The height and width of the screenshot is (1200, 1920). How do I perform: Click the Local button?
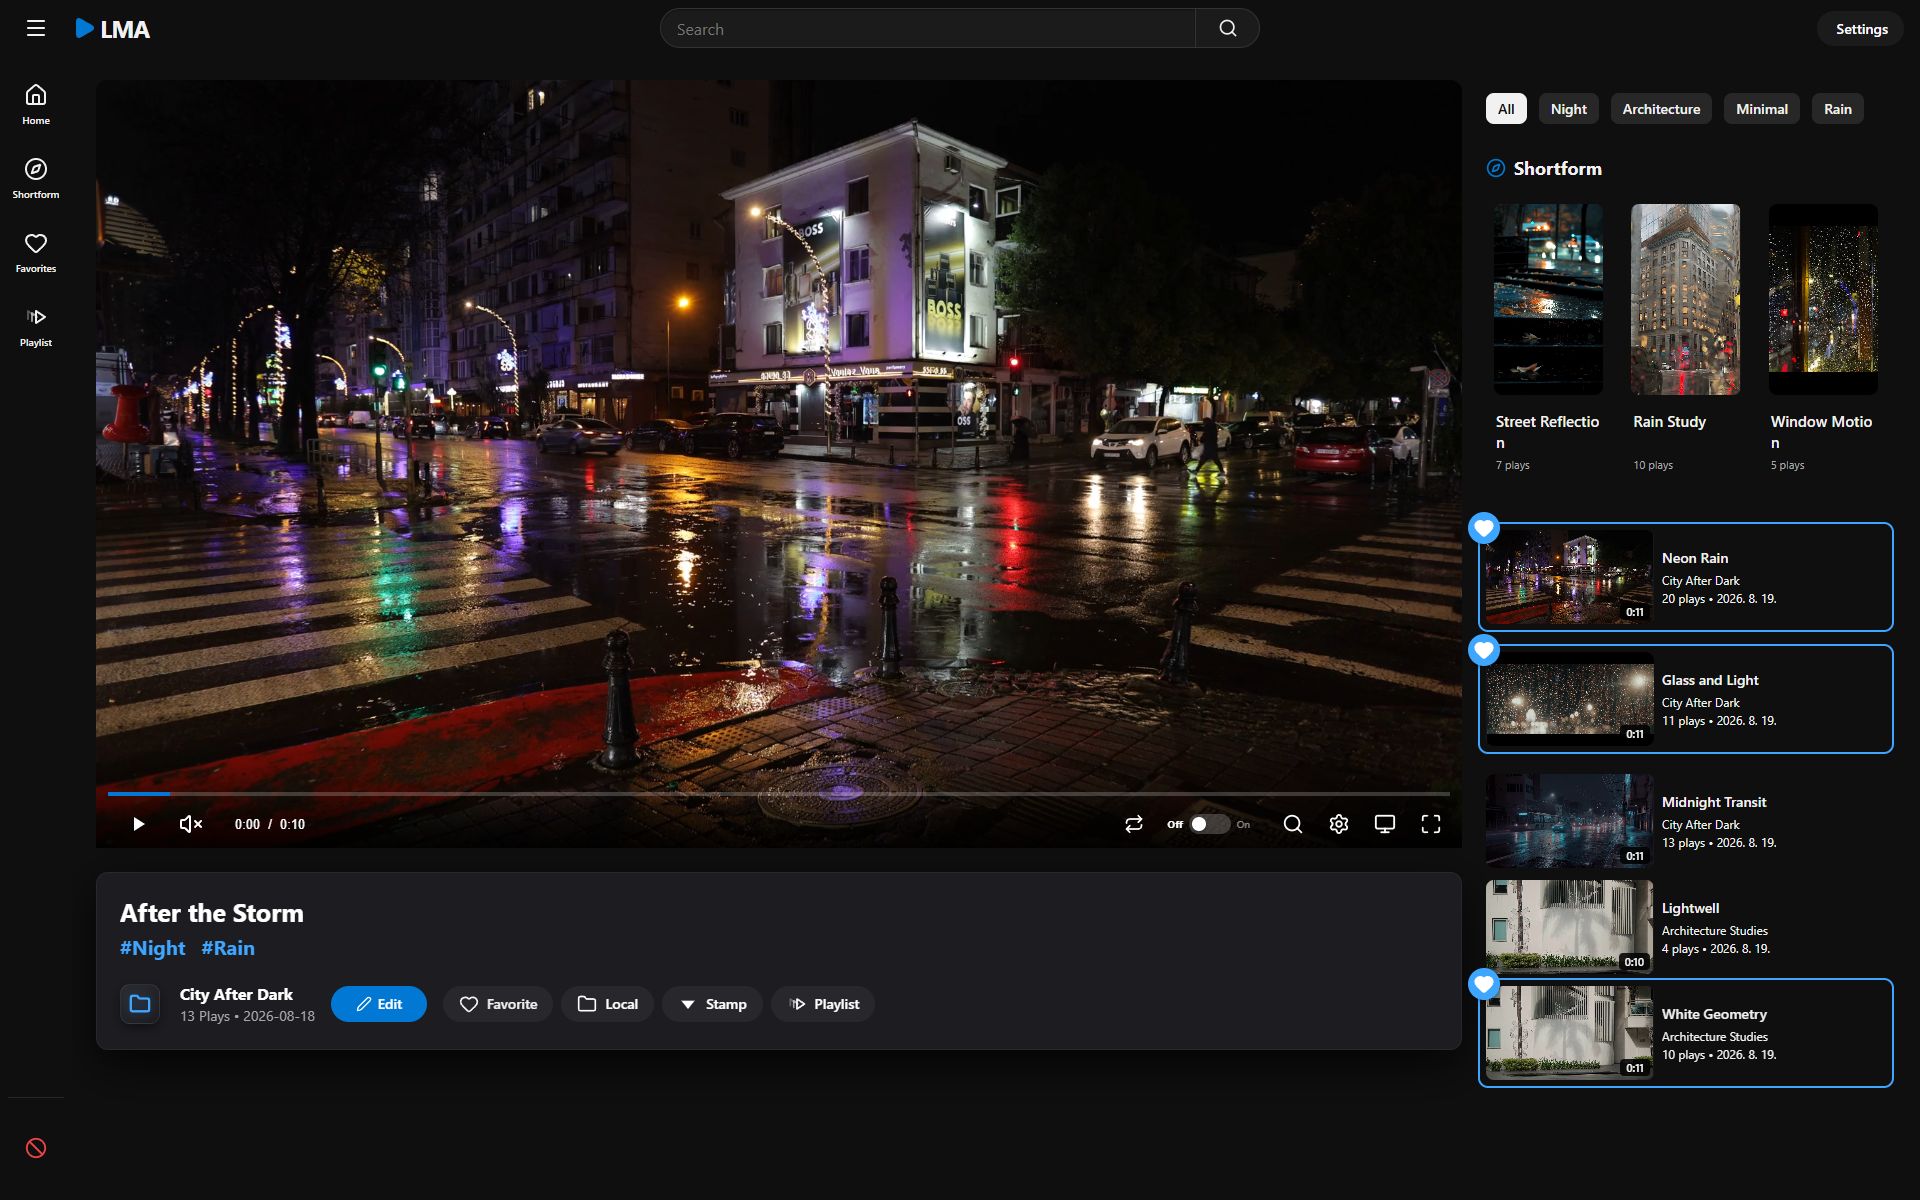607,1004
